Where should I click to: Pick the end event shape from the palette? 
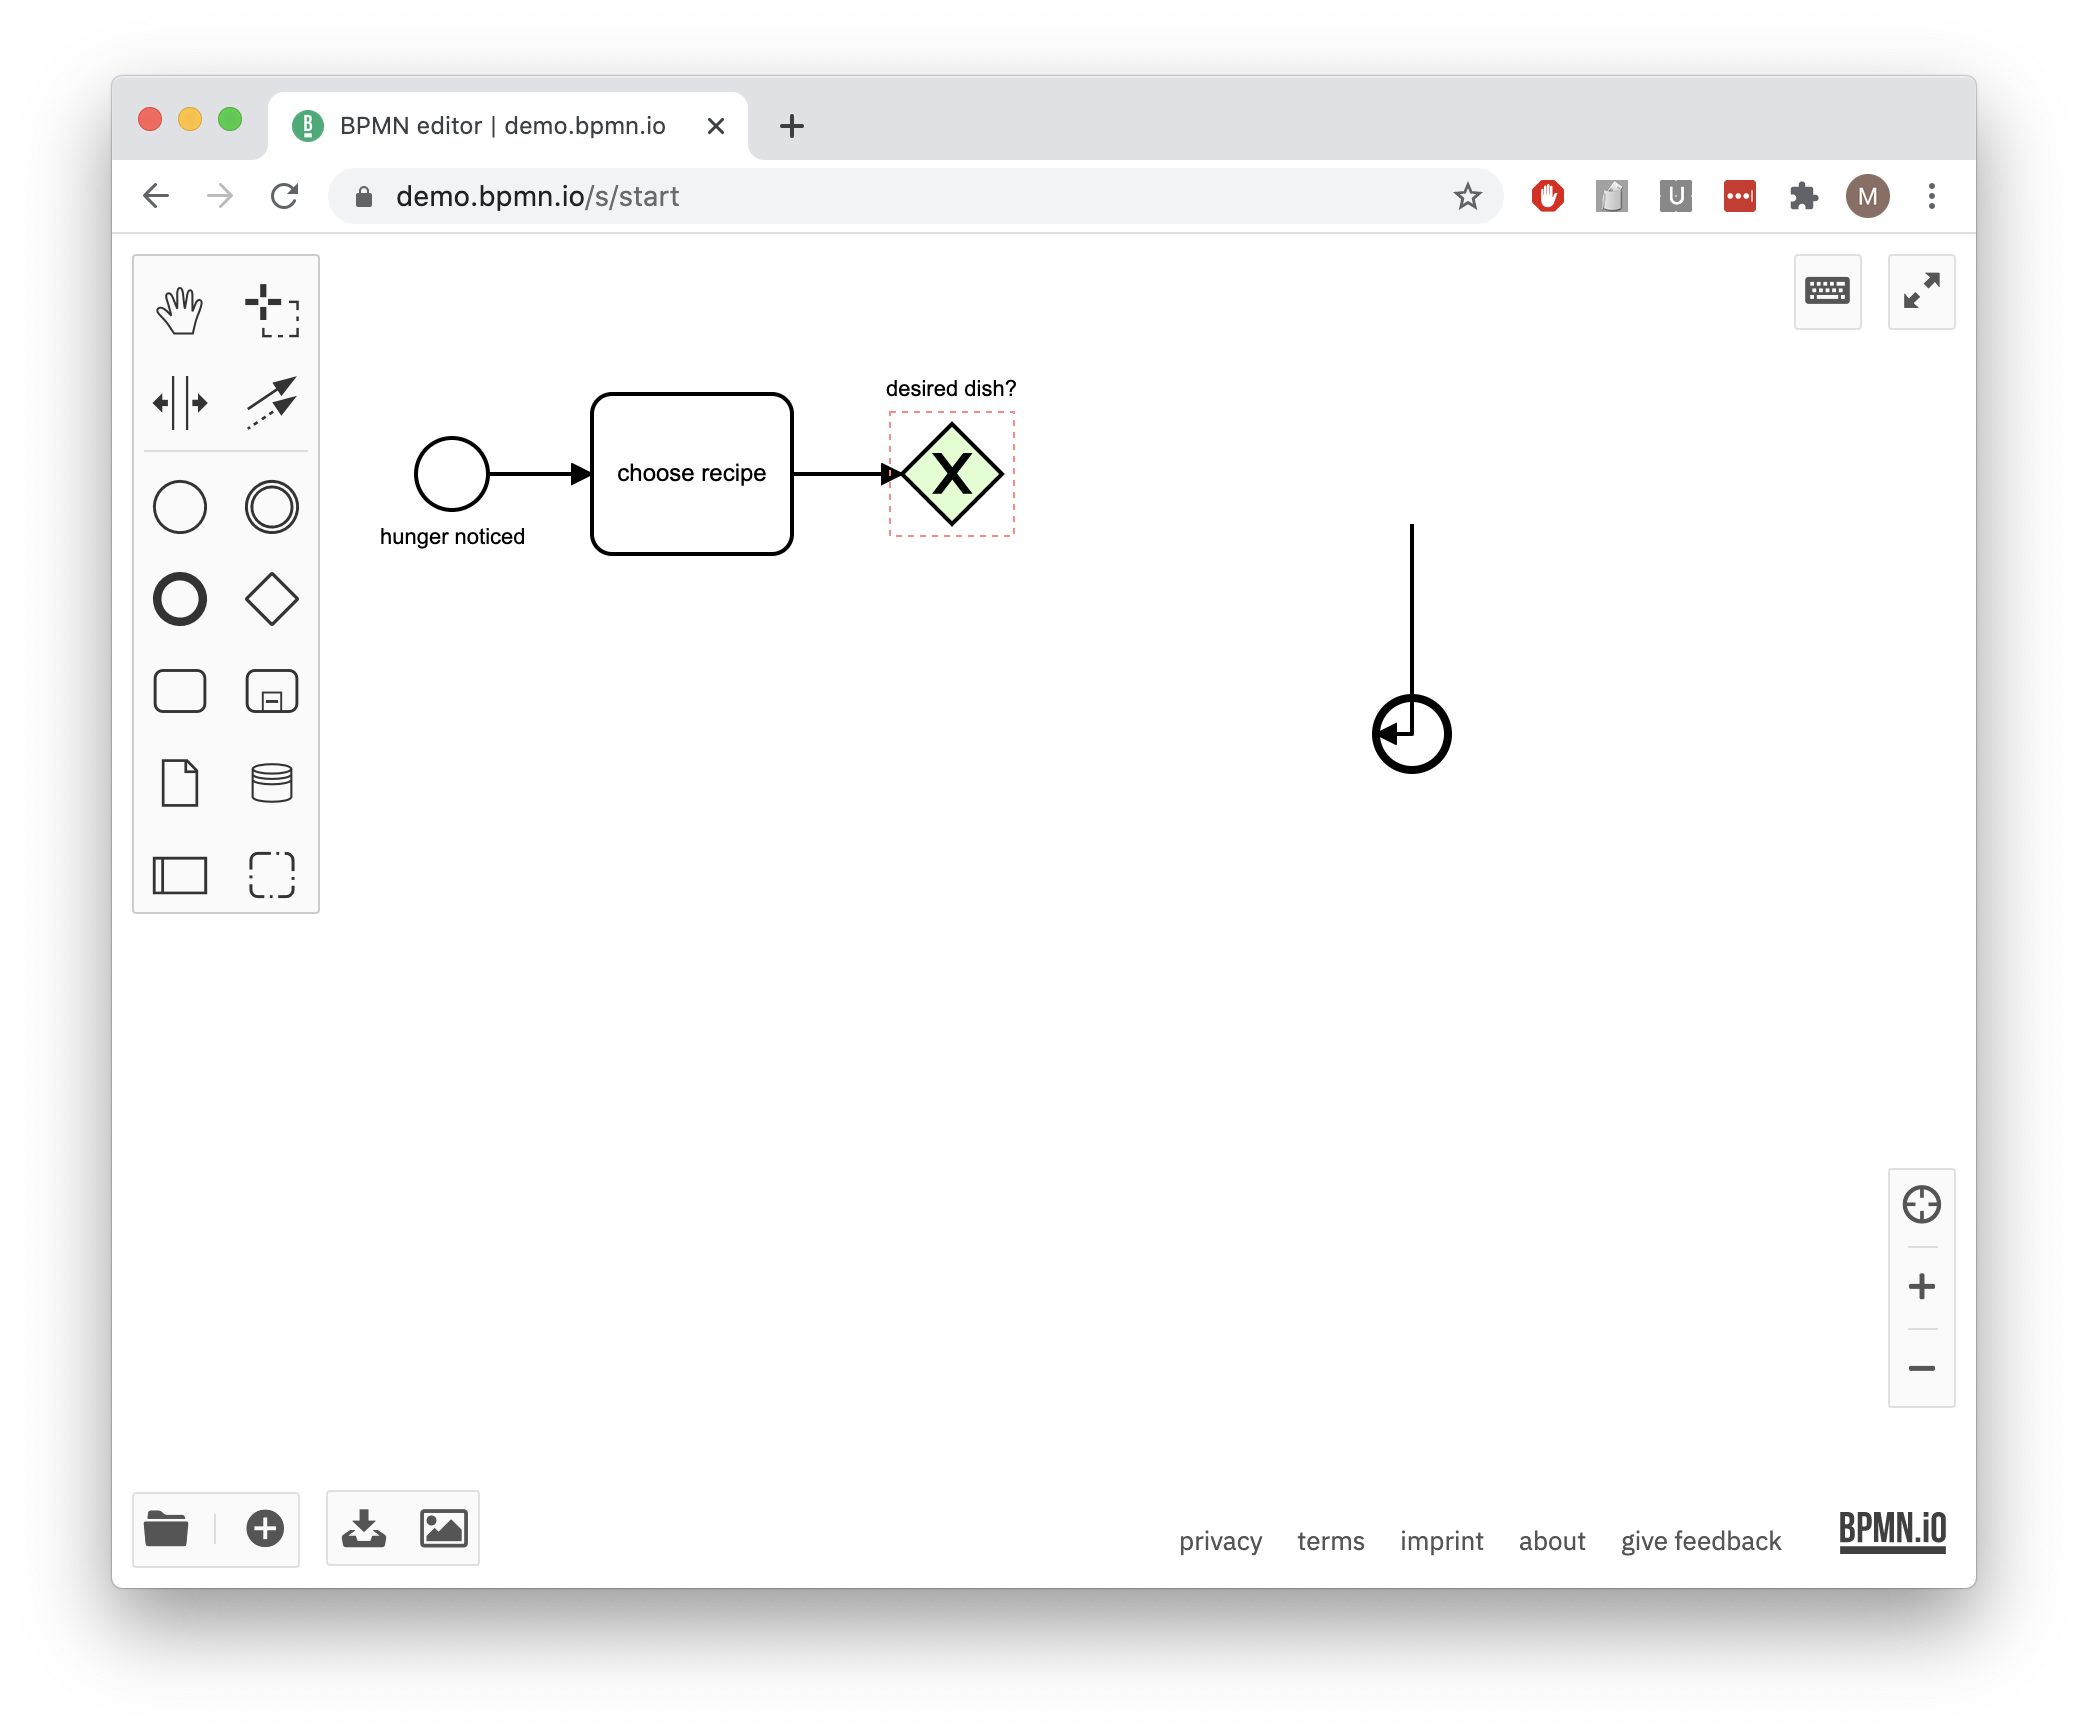[180, 599]
